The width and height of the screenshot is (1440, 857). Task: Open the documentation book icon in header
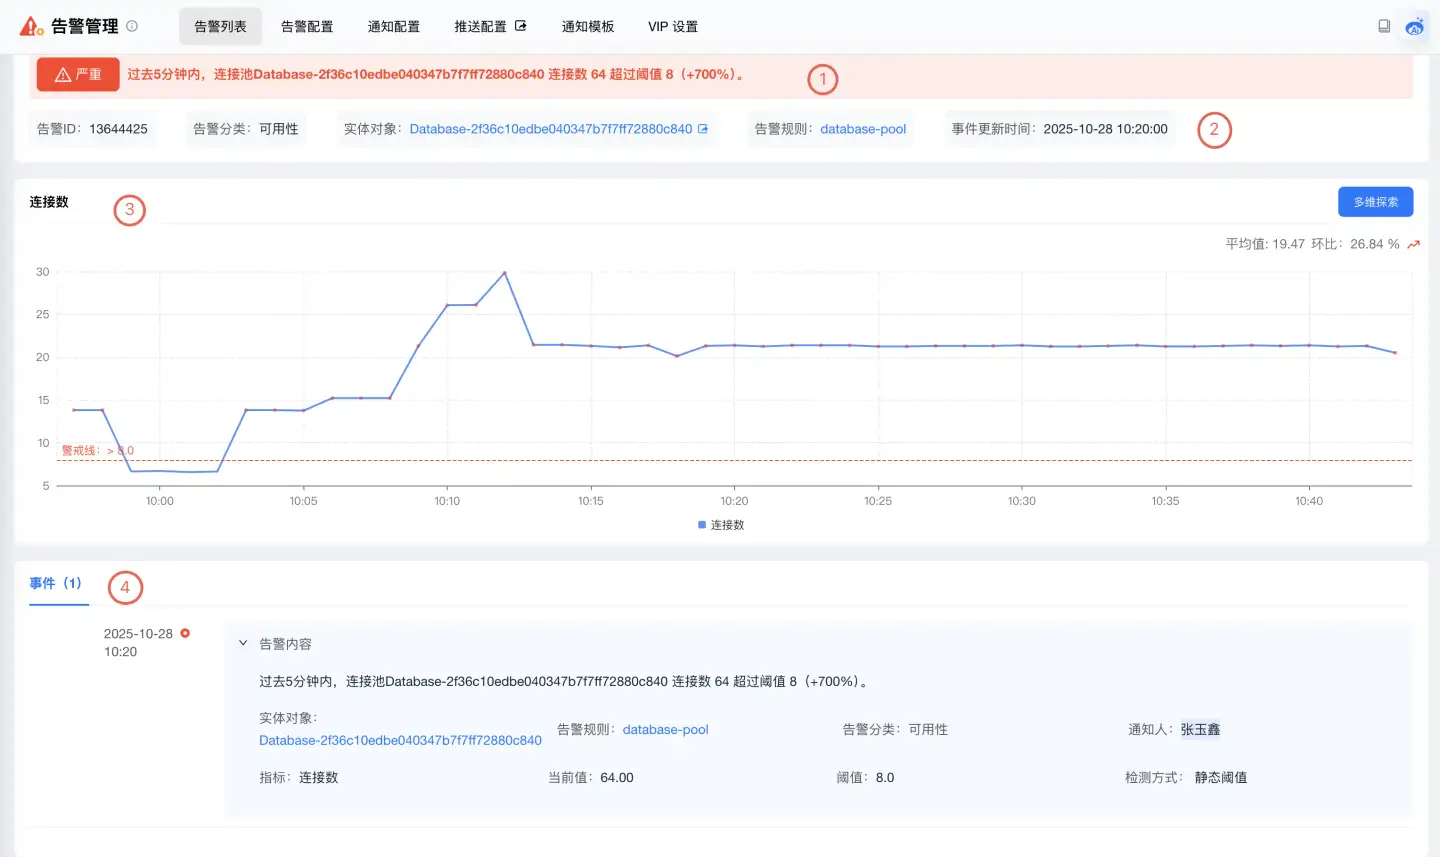[x=1384, y=26]
